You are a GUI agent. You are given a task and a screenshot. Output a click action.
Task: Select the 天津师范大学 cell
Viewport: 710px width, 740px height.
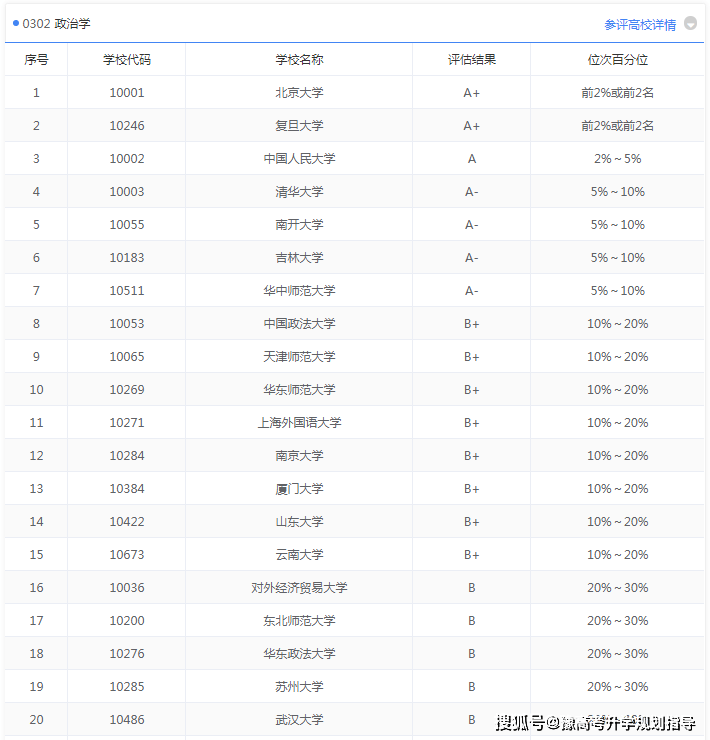tap(299, 357)
